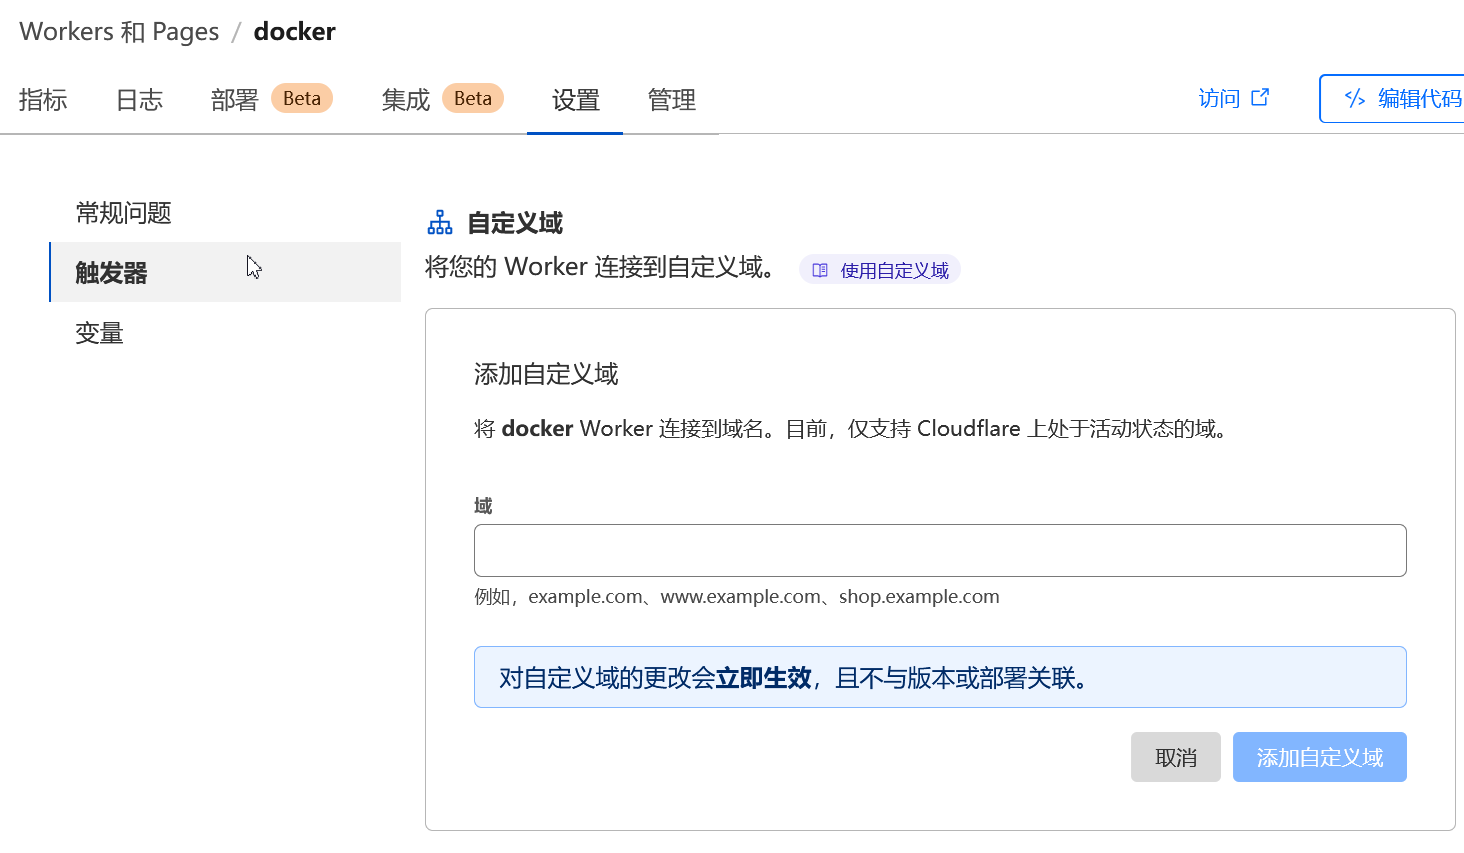Open 变量 in the settings sidebar
This screenshot has height=853, width=1464.
(99, 333)
